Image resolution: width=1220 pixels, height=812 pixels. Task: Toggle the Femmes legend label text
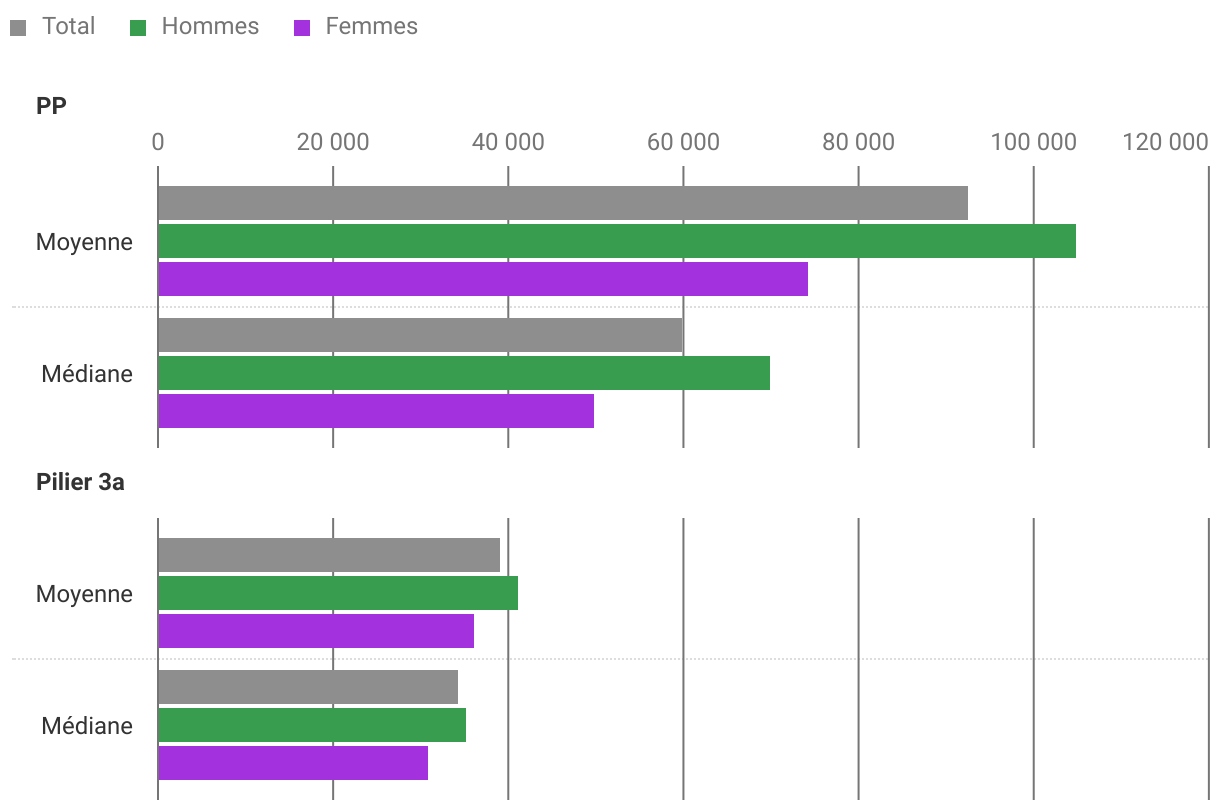click(371, 27)
